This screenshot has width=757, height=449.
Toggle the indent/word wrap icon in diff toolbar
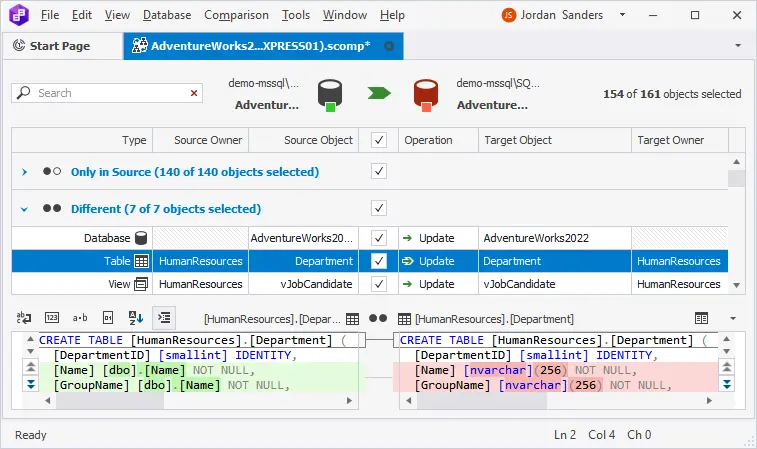(x=166, y=318)
